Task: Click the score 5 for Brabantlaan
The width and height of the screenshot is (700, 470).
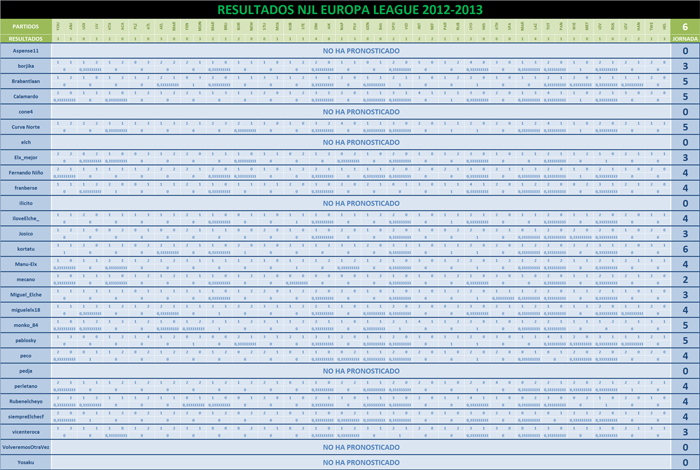Action: (x=685, y=81)
